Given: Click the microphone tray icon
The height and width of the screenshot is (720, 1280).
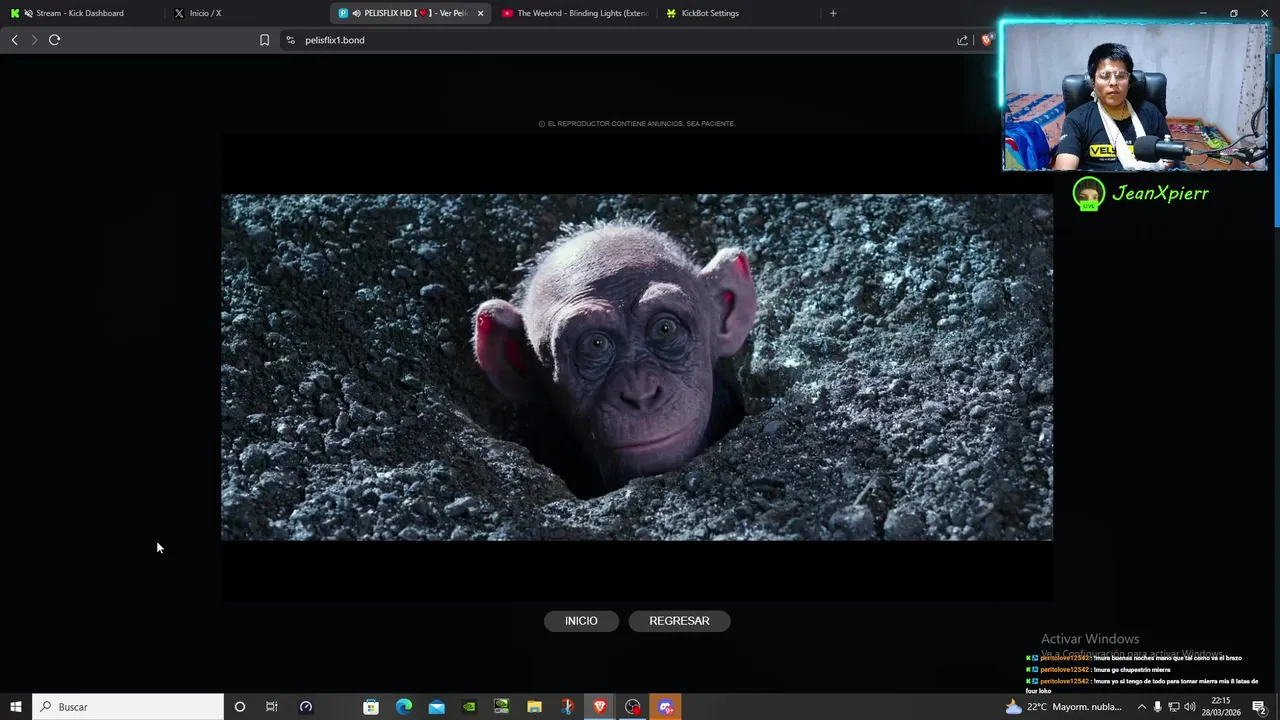Looking at the screenshot, I should click(x=1158, y=707).
